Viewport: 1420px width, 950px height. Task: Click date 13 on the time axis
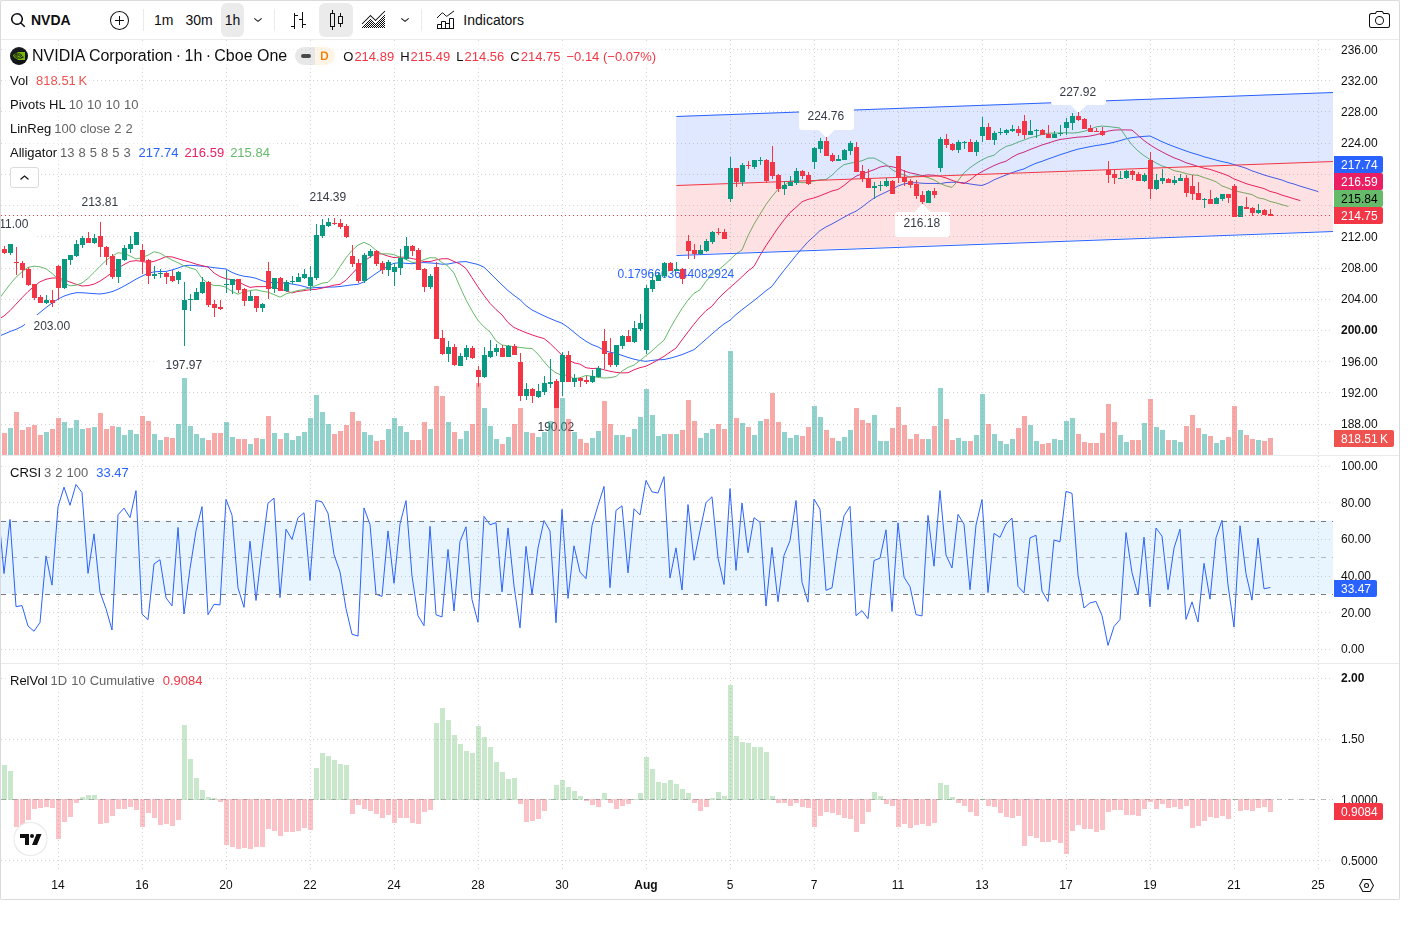pyautogui.click(x=982, y=885)
